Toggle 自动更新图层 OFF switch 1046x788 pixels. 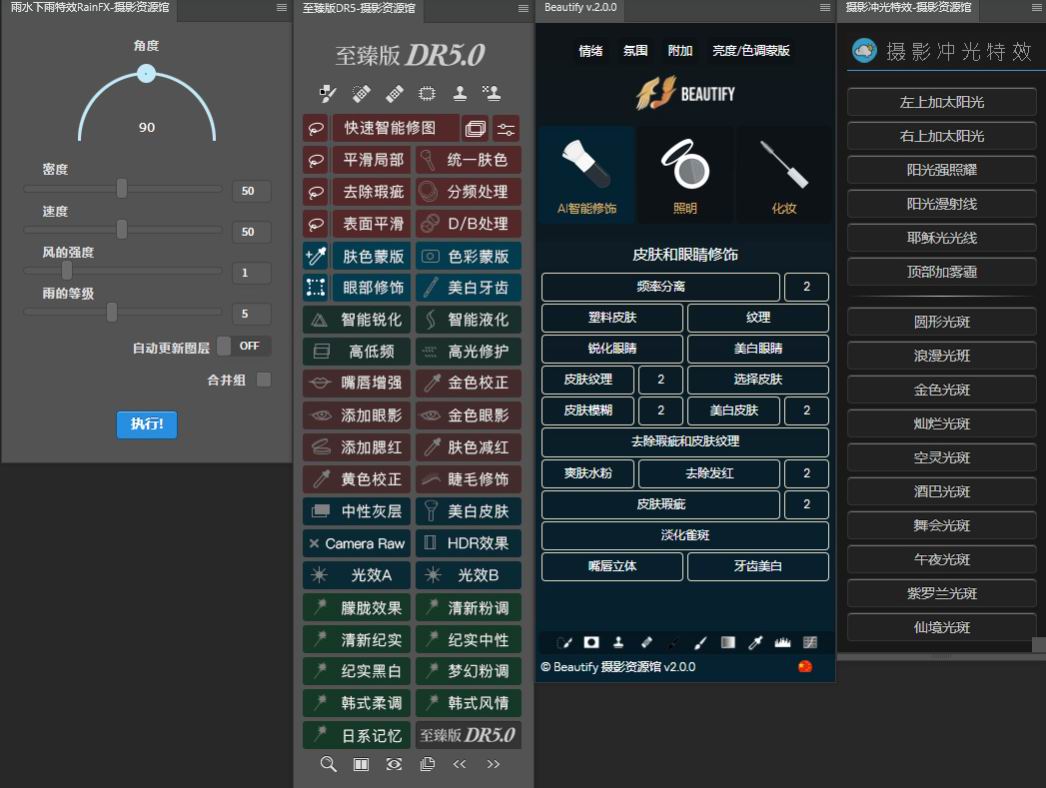(245, 346)
